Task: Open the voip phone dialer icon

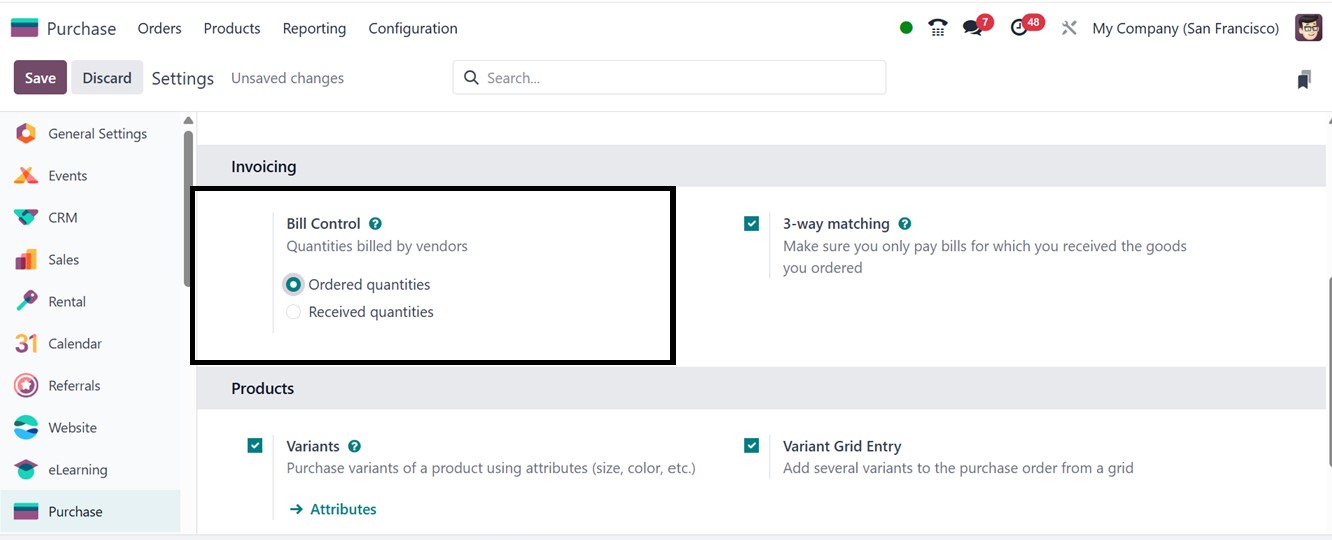Action: click(x=938, y=28)
